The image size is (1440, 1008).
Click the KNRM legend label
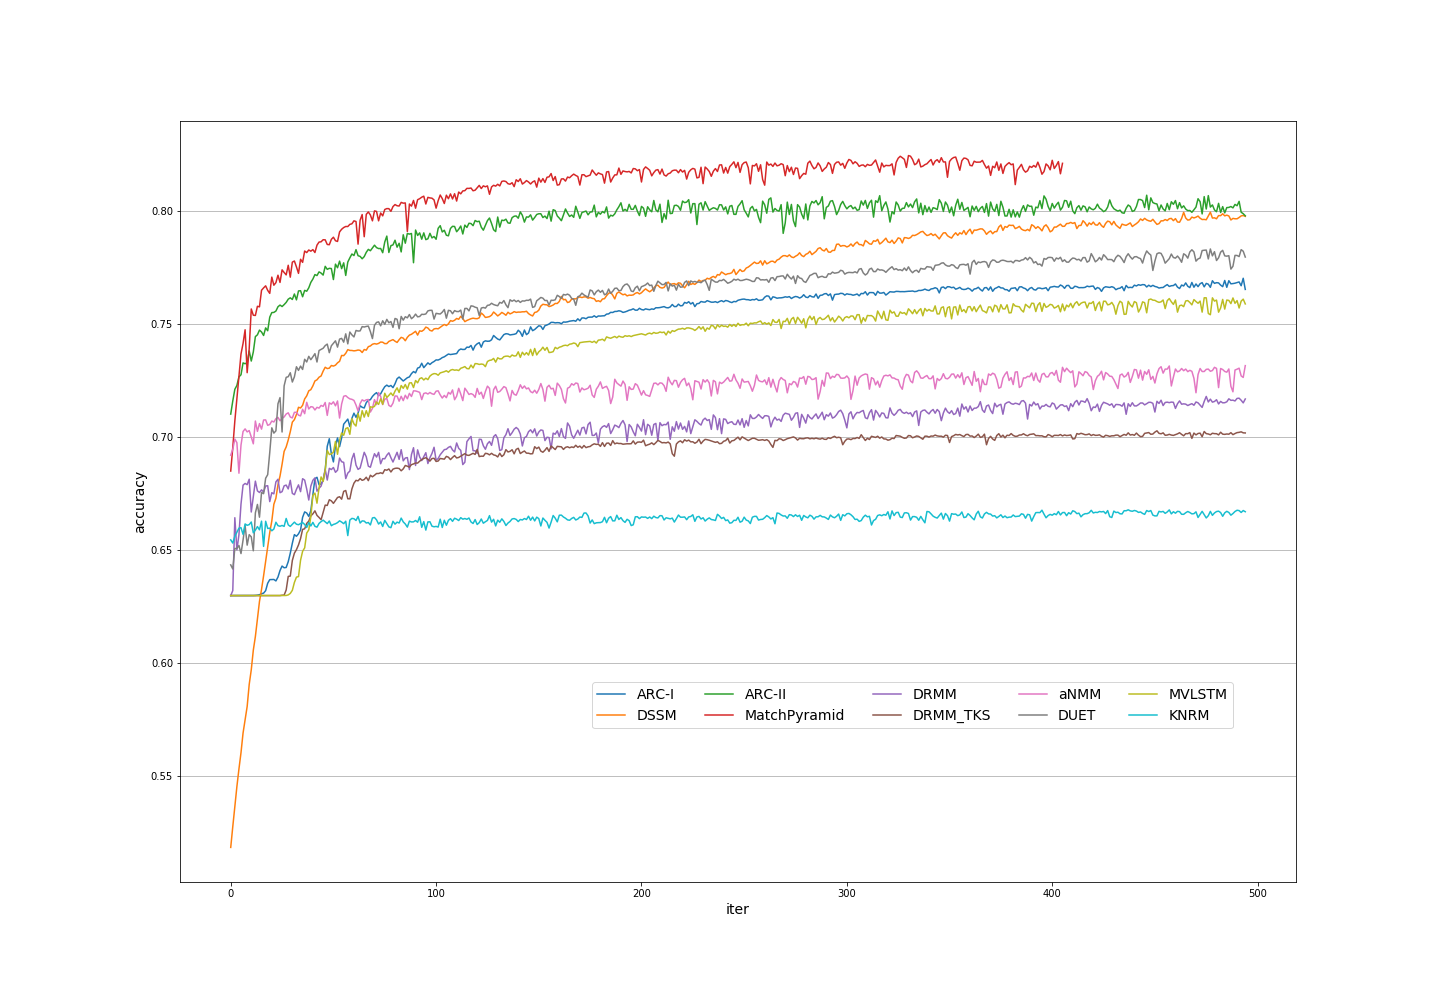coord(1189,715)
